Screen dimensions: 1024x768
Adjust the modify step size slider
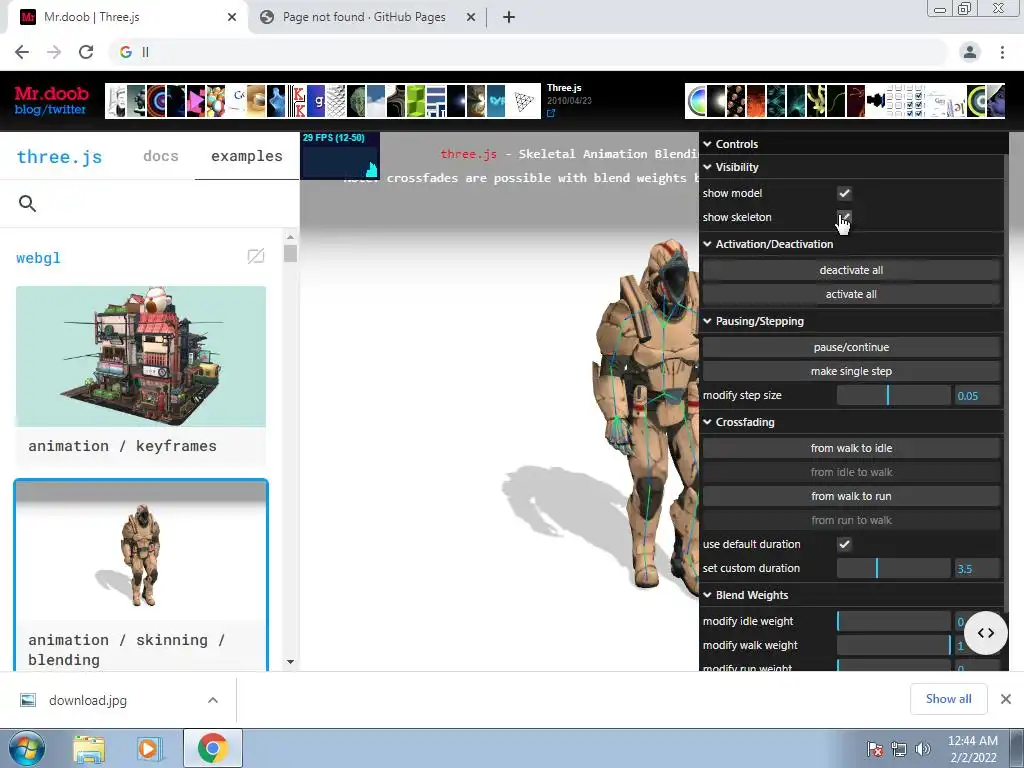click(x=893, y=396)
